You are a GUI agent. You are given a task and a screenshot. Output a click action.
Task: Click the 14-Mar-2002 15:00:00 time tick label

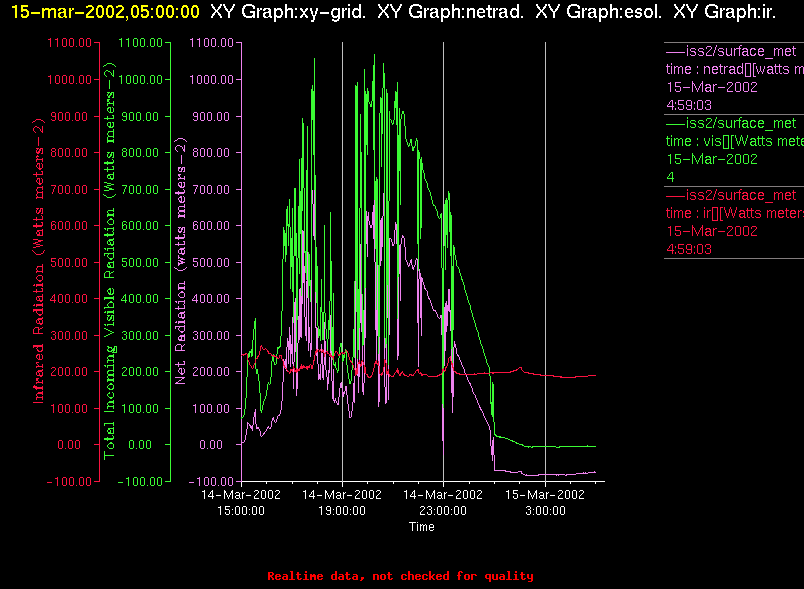(x=241, y=502)
